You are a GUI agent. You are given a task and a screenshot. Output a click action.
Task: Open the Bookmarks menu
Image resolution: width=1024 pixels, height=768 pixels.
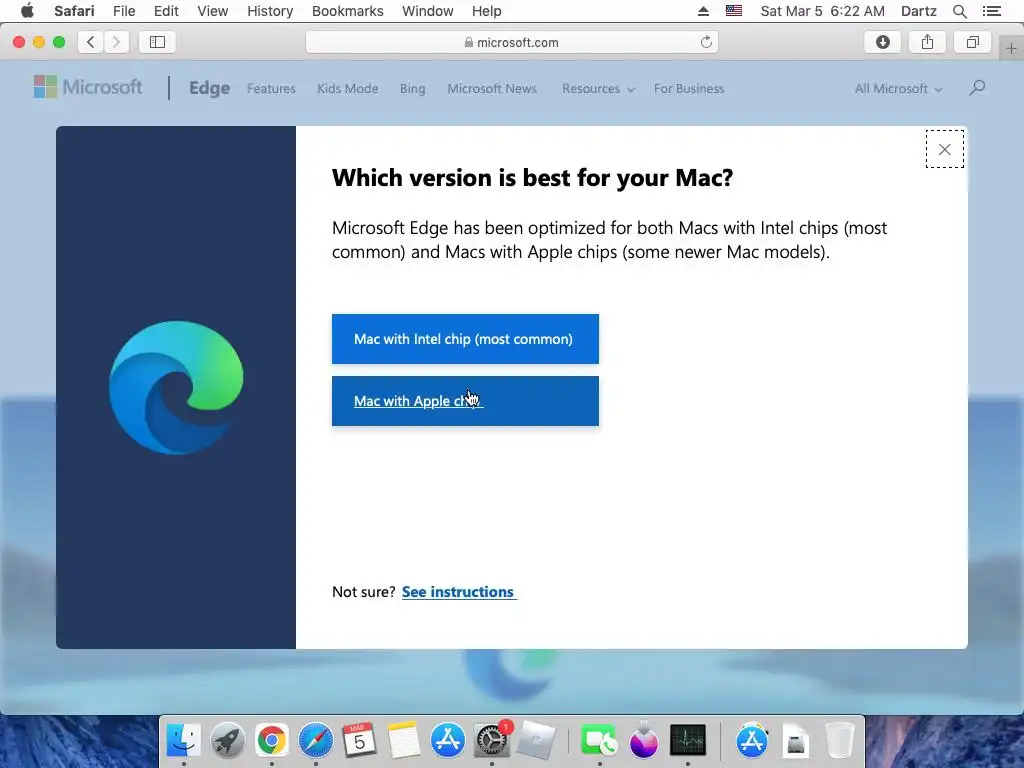[x=347, y=11]
